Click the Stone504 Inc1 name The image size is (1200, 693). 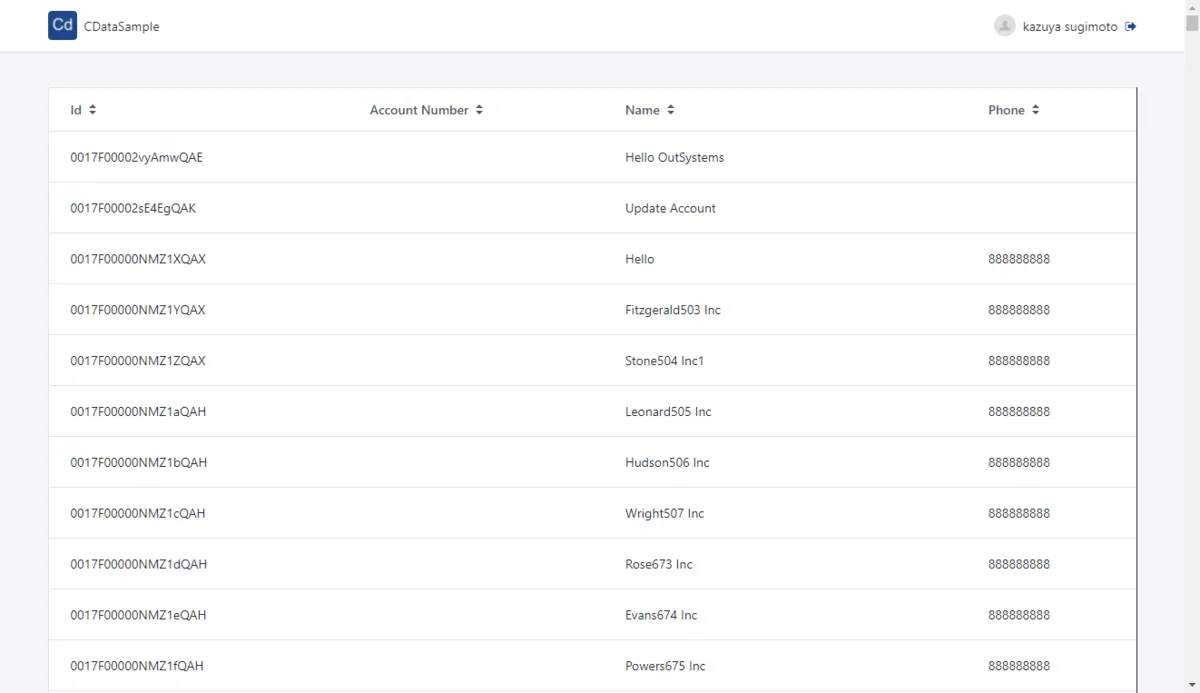pyautogui.click(x=664, y=361)
